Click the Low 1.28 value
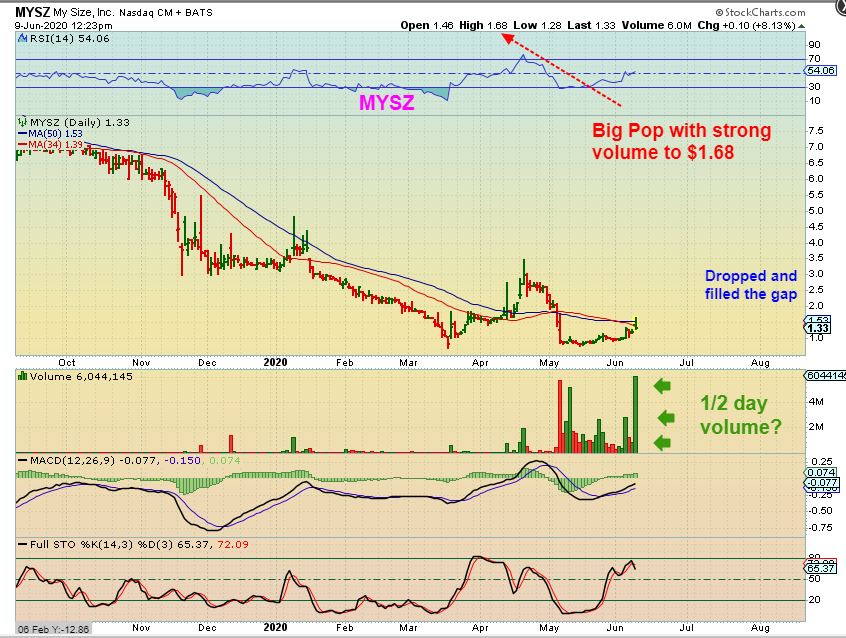846x638 pixels. (x=537, y=25)
